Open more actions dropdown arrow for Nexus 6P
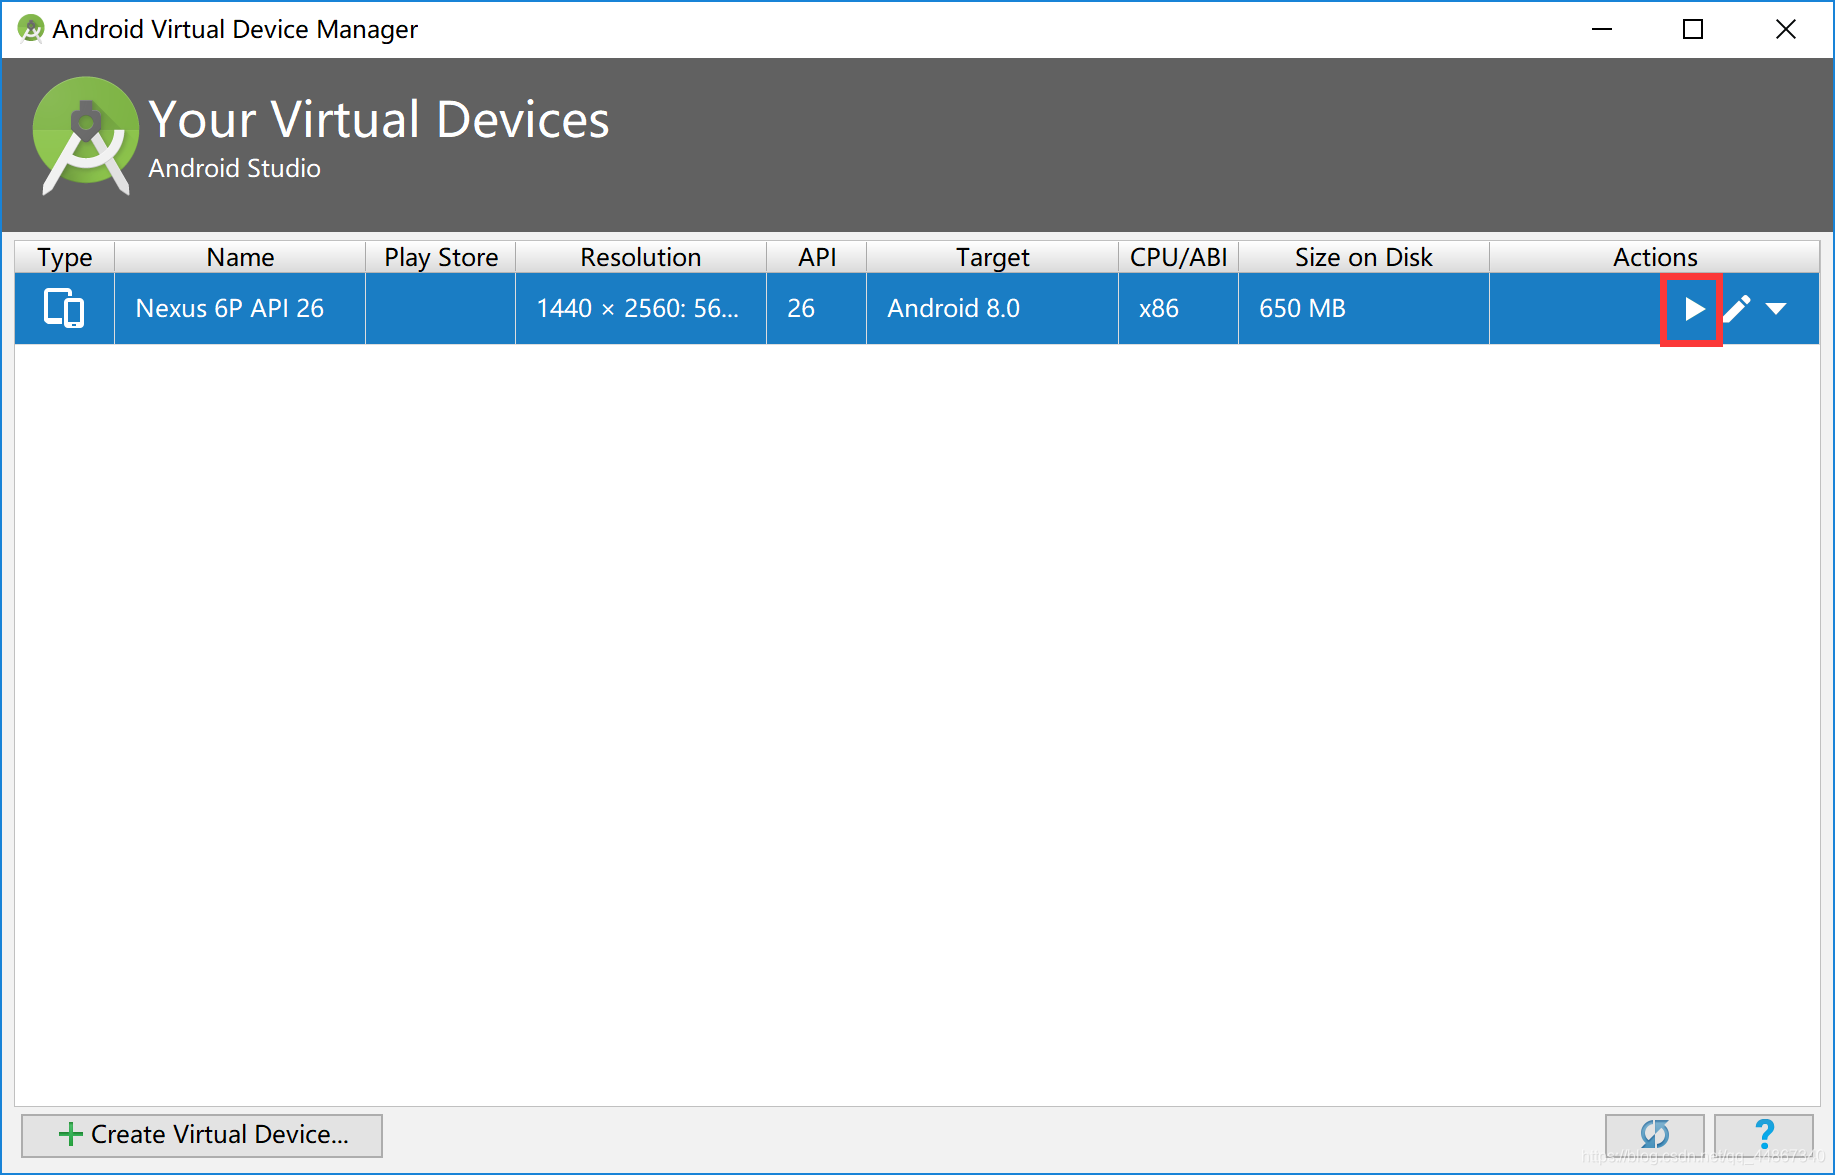This screenshot has height=1175, width=1835. (x=1776, y=309)
